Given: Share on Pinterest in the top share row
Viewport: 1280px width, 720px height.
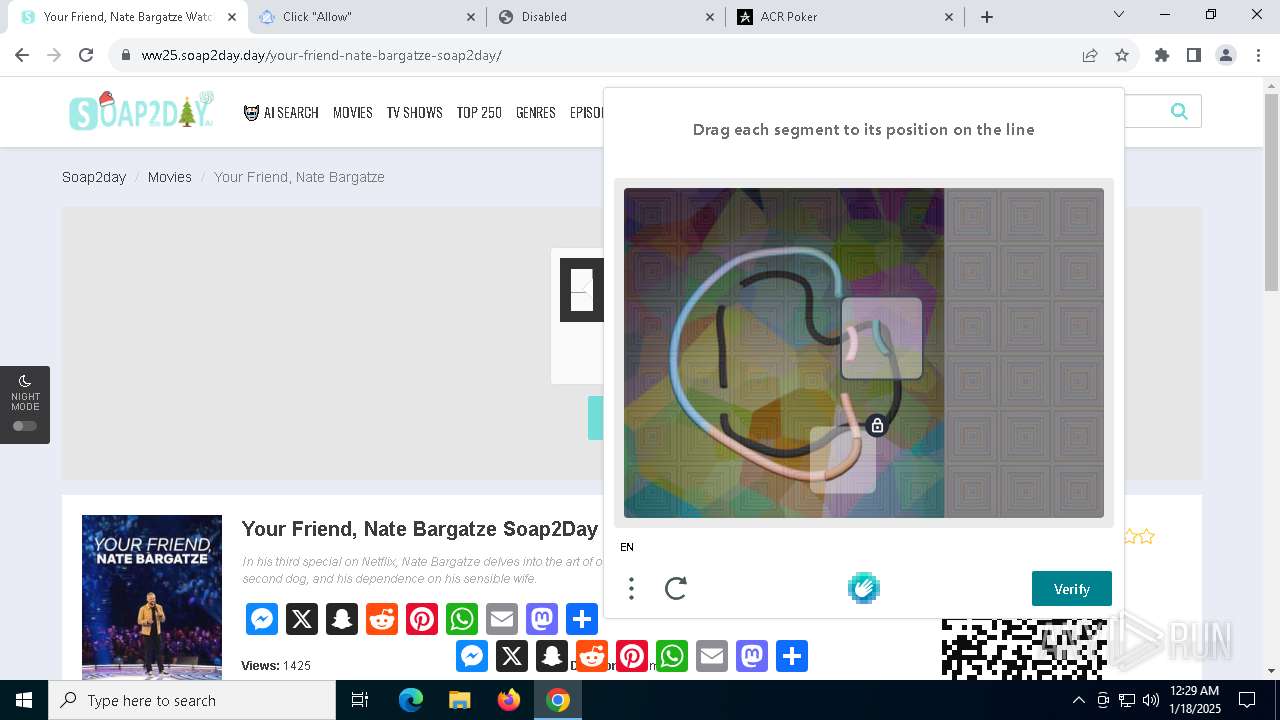Looking at the screenshot, I should 422,619.
